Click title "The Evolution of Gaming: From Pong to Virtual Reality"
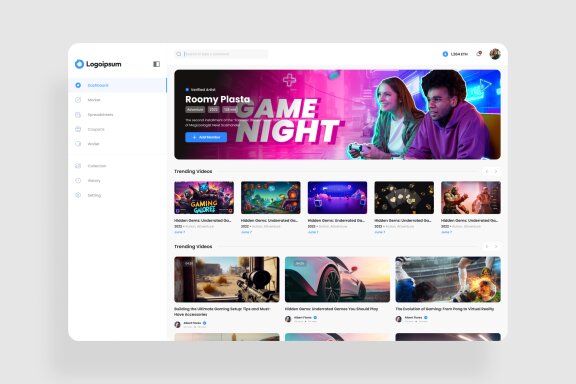This screenshot has width=576, height=384. click(444, 309)
